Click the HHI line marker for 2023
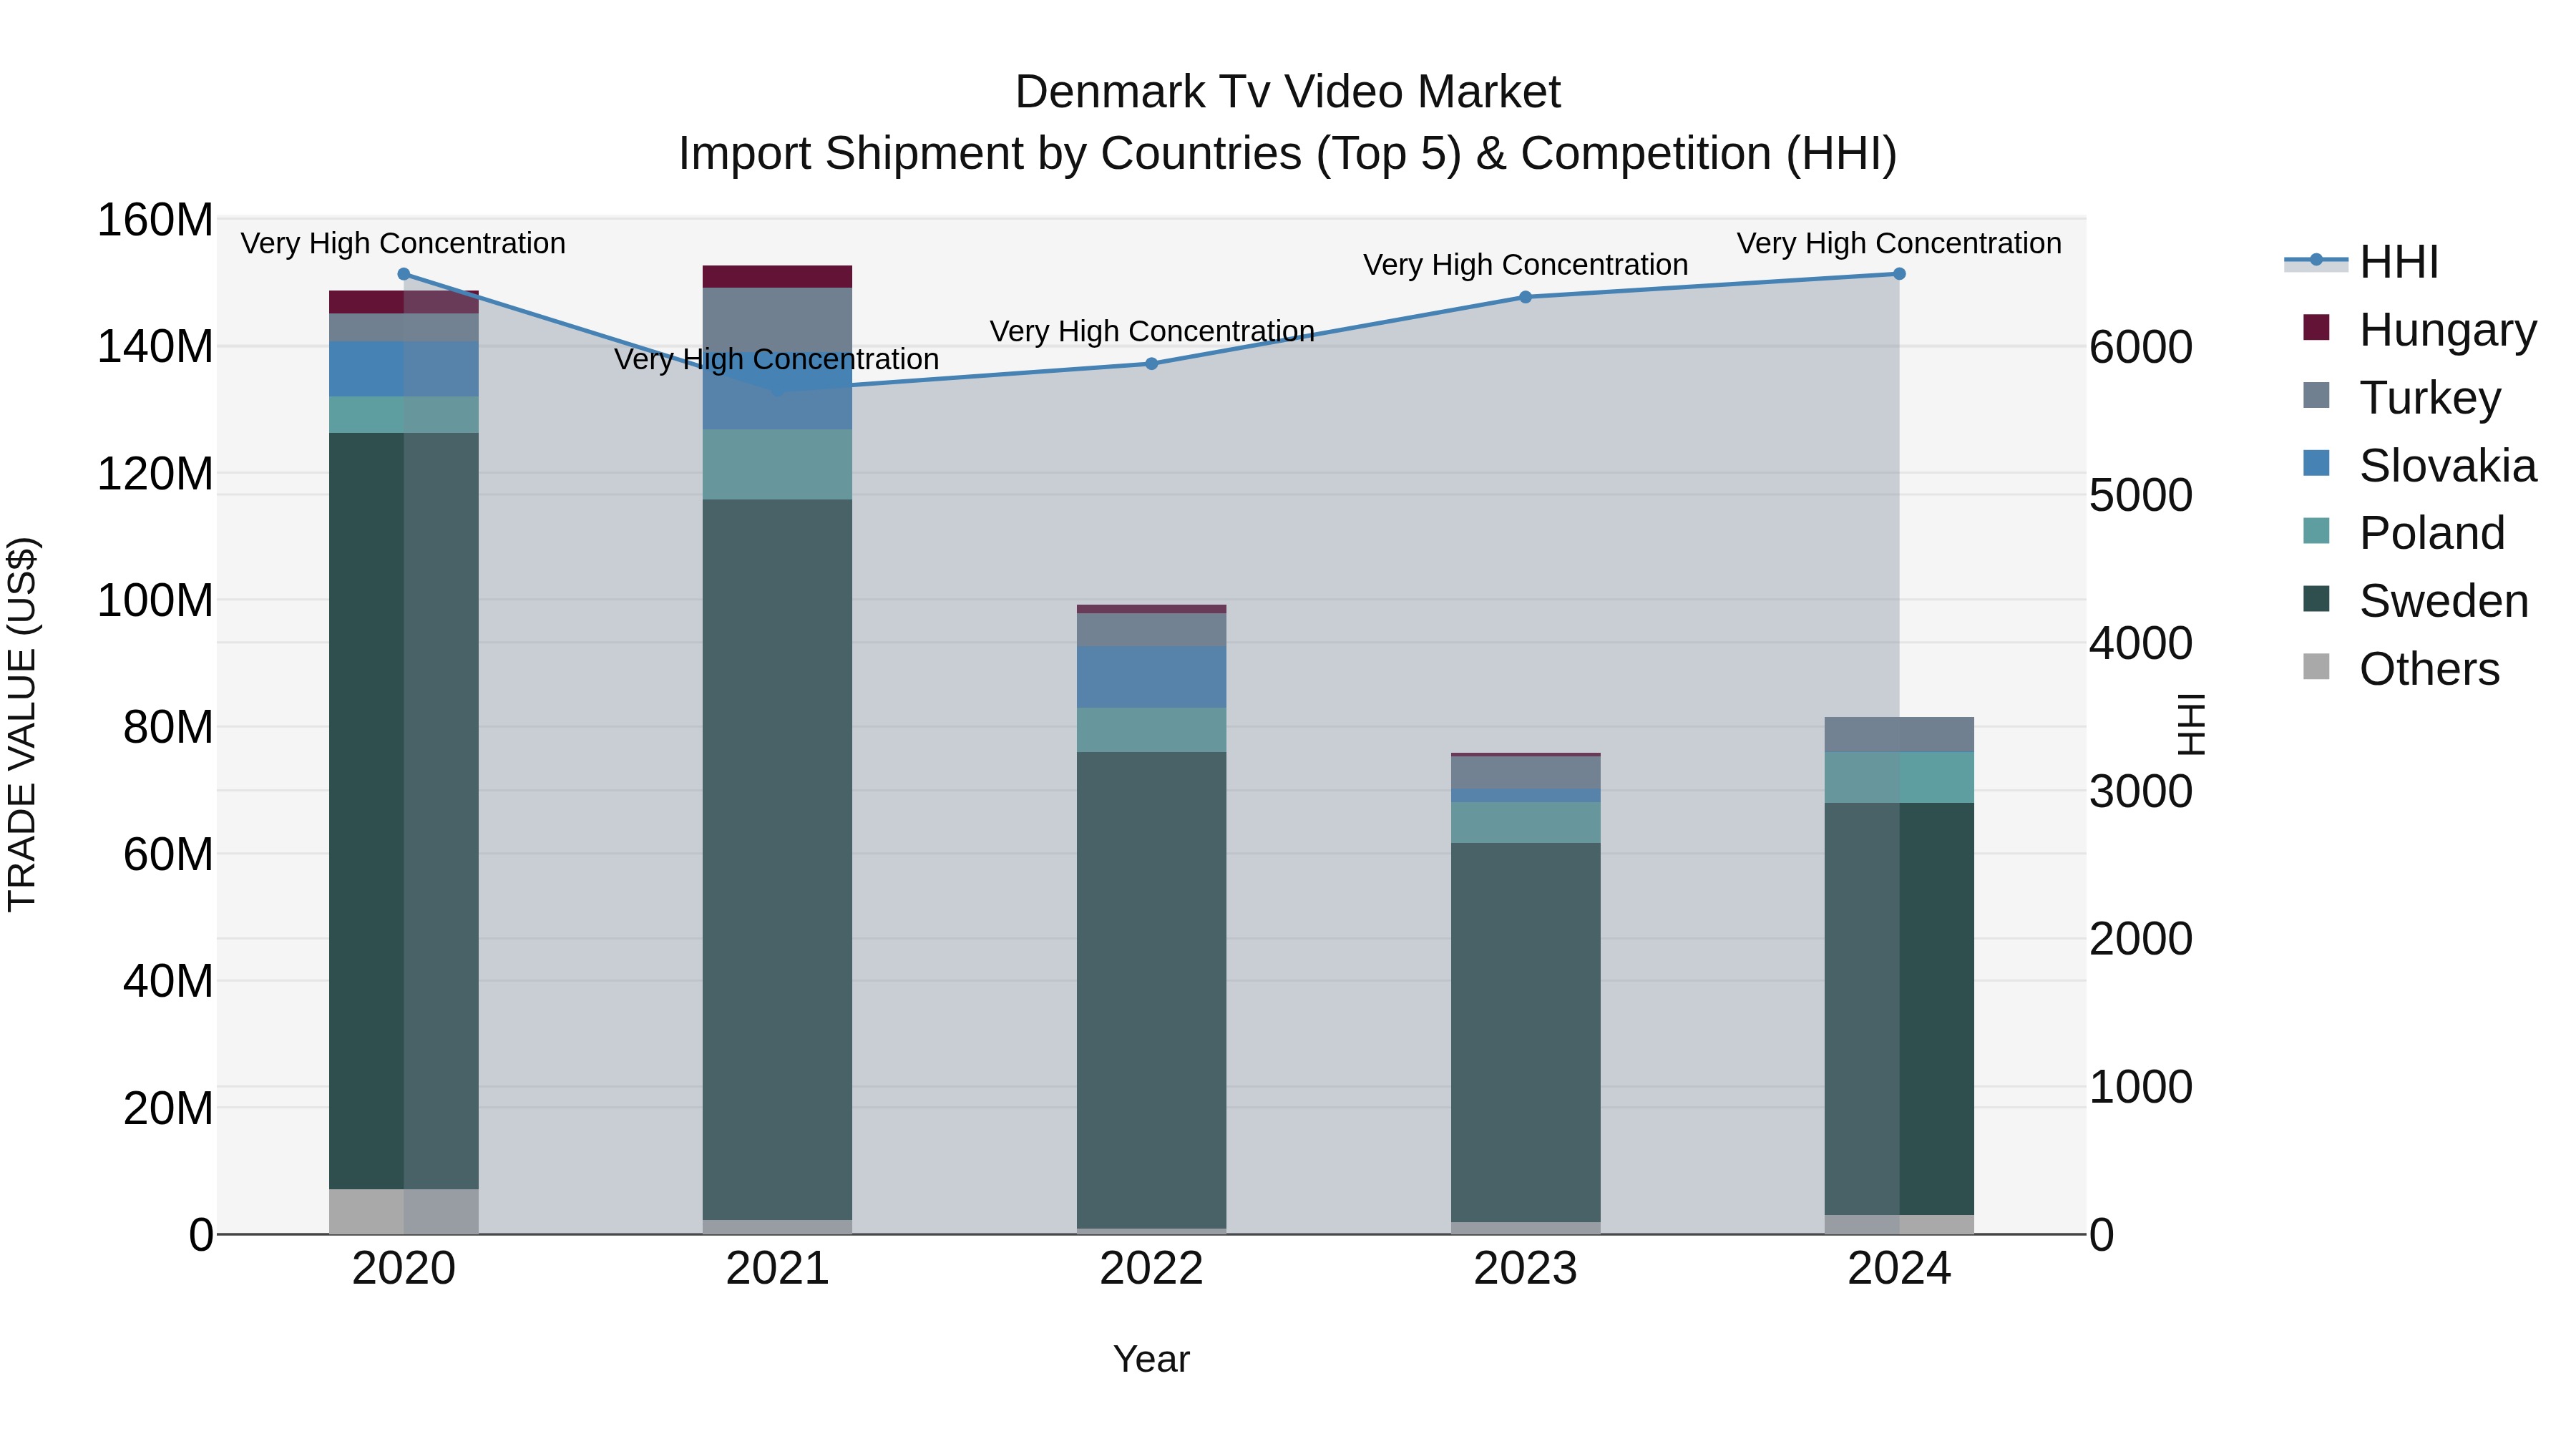This screenshot has height=1449, width=2576. click(x=1525, y=297)
